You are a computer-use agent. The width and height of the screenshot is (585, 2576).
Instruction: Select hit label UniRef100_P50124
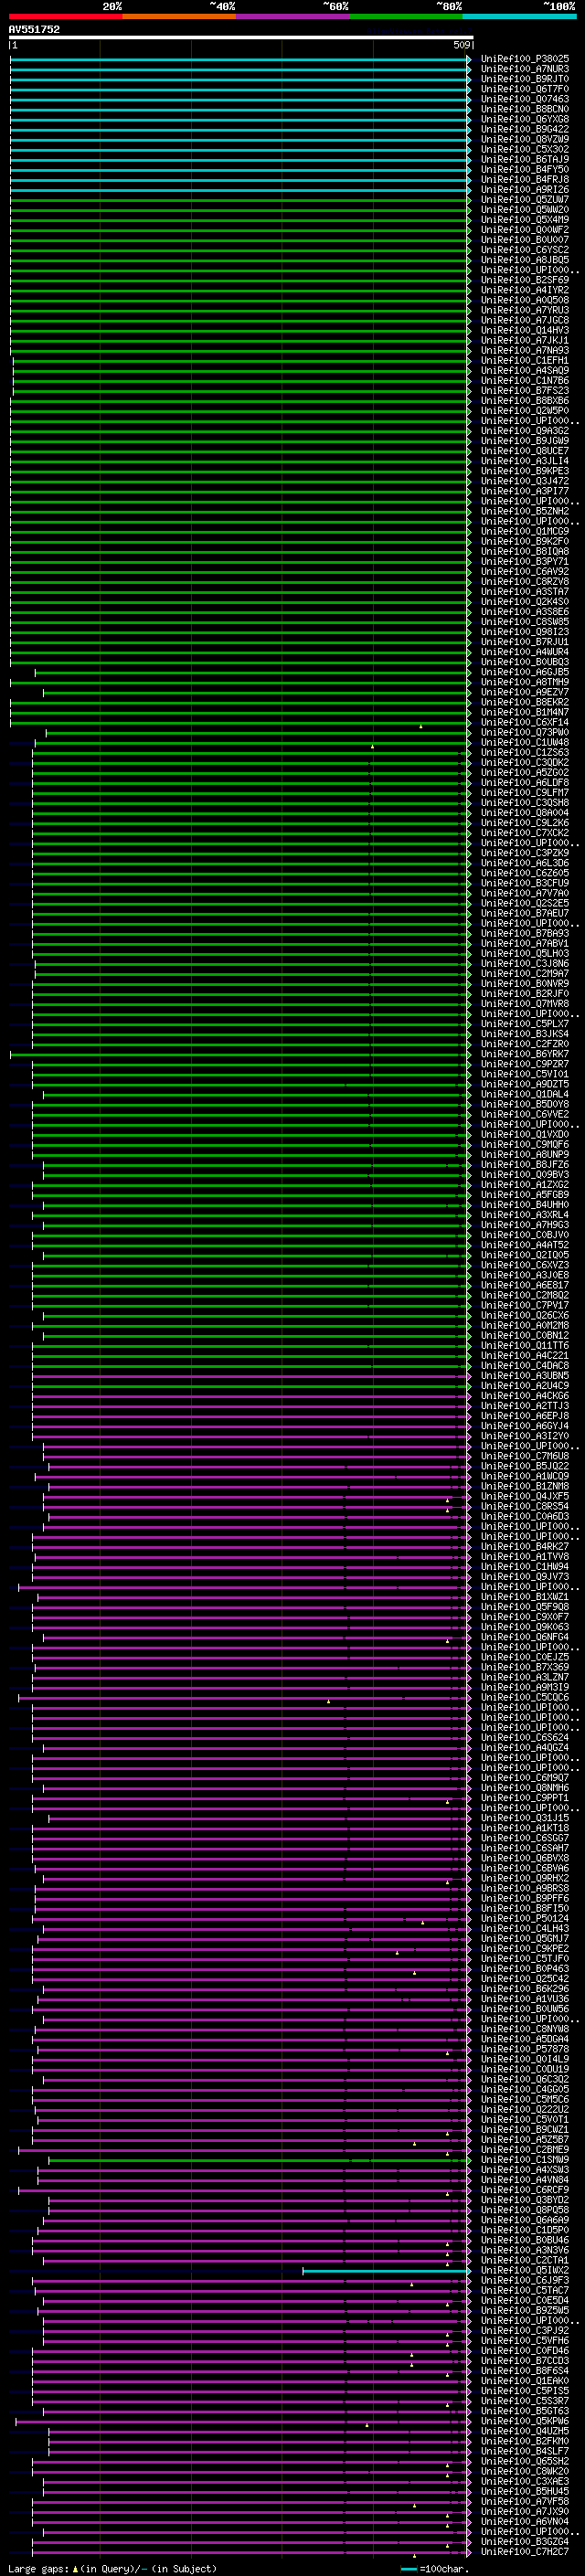(525, 1919)
